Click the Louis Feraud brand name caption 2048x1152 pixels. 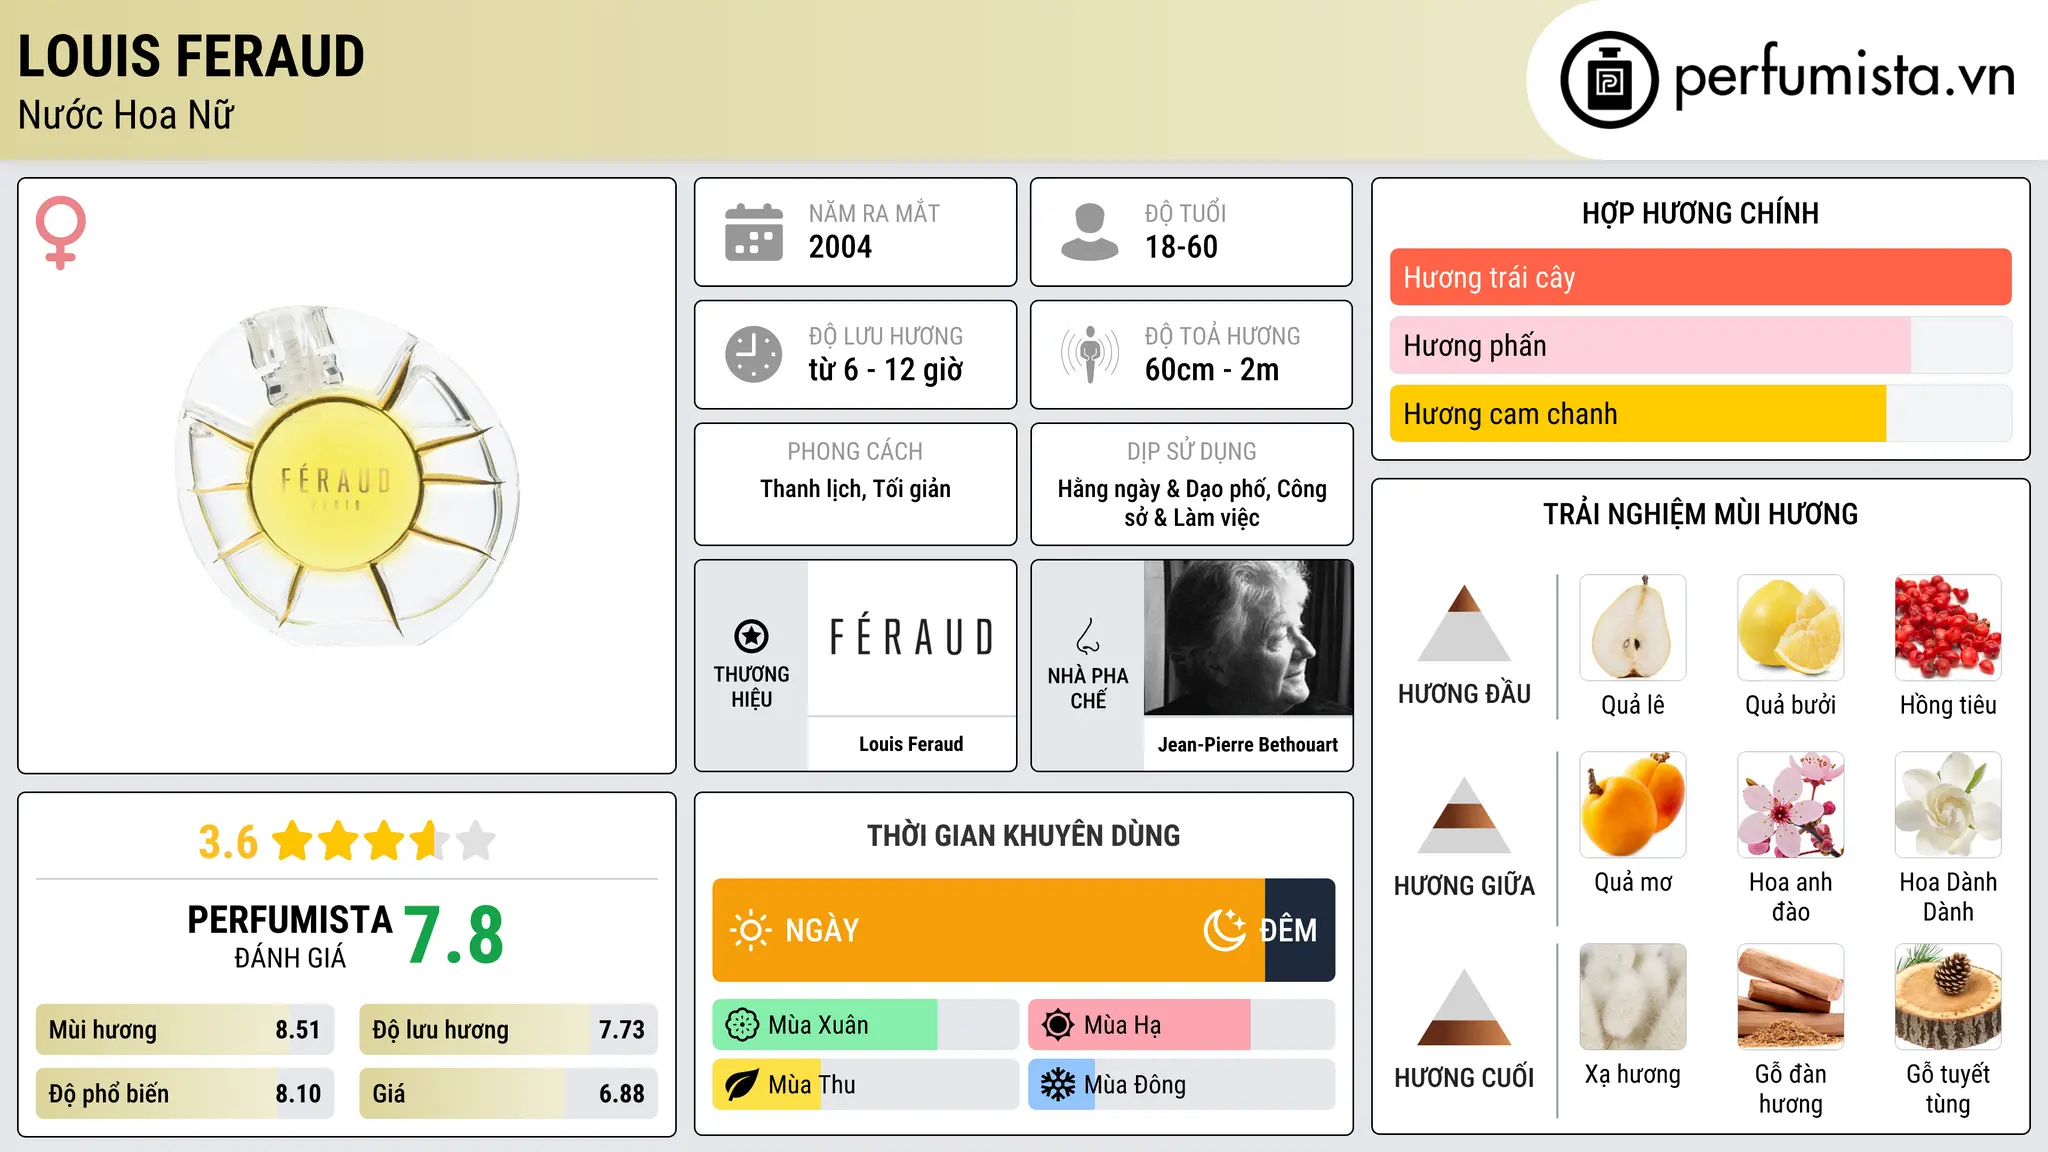click(x=911, y=744)
